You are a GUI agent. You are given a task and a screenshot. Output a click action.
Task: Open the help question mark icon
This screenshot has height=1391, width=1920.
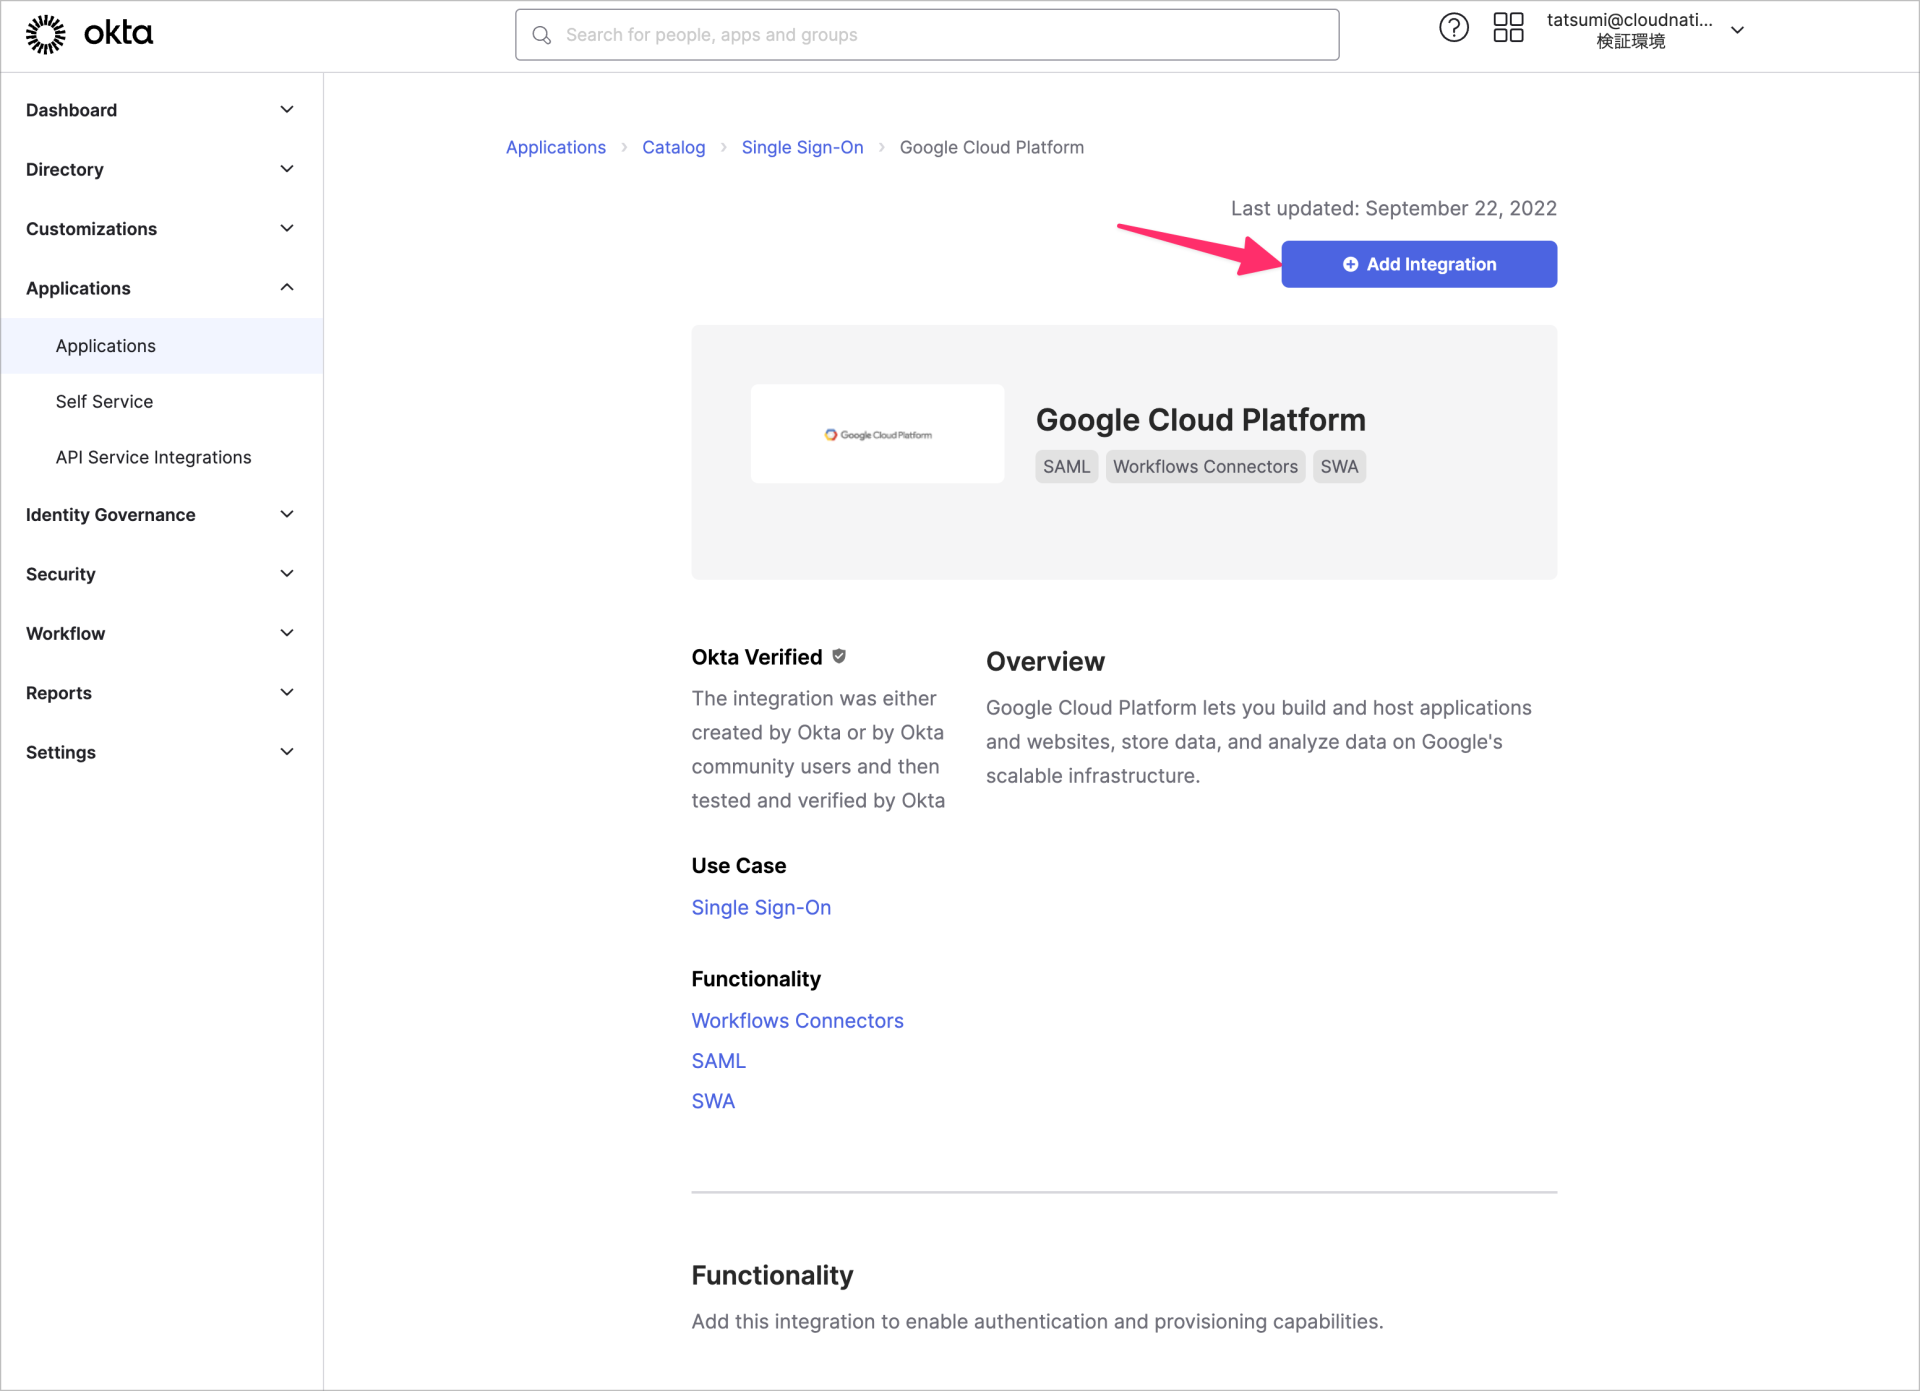(x=1453, y=27)
